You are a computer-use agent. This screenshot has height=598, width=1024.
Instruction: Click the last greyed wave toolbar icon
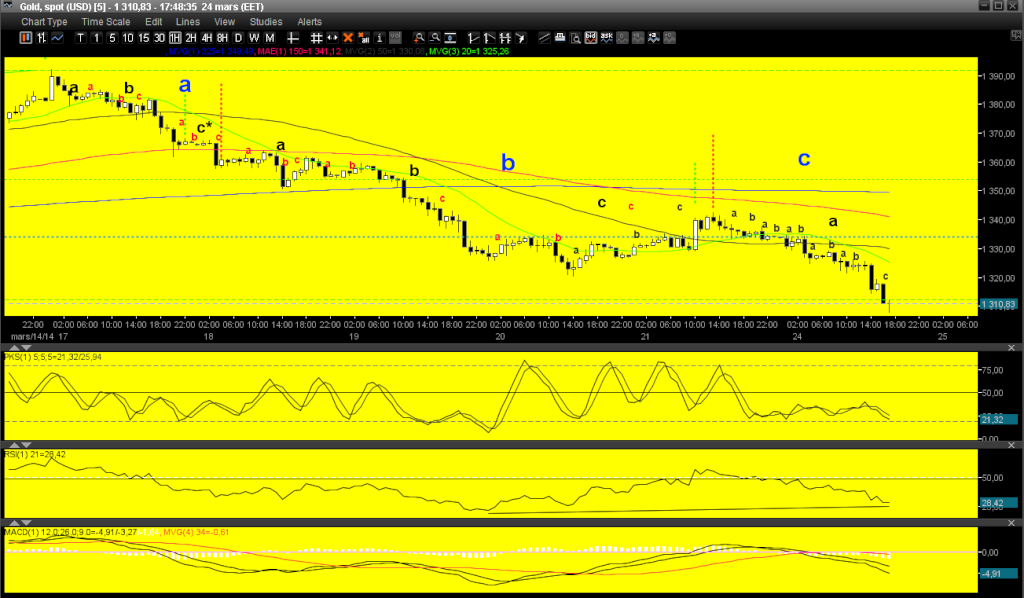[x=669, y=38]
